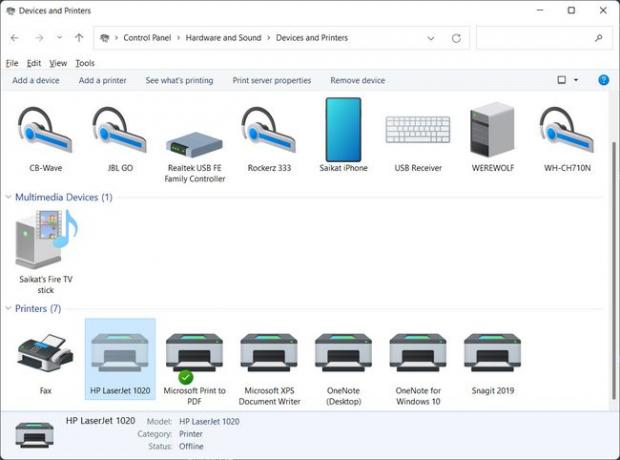The height and width of the screenshot is (460, 620).
Task: Select Microsoft XPS Document Writer
Action: point(269,369)
